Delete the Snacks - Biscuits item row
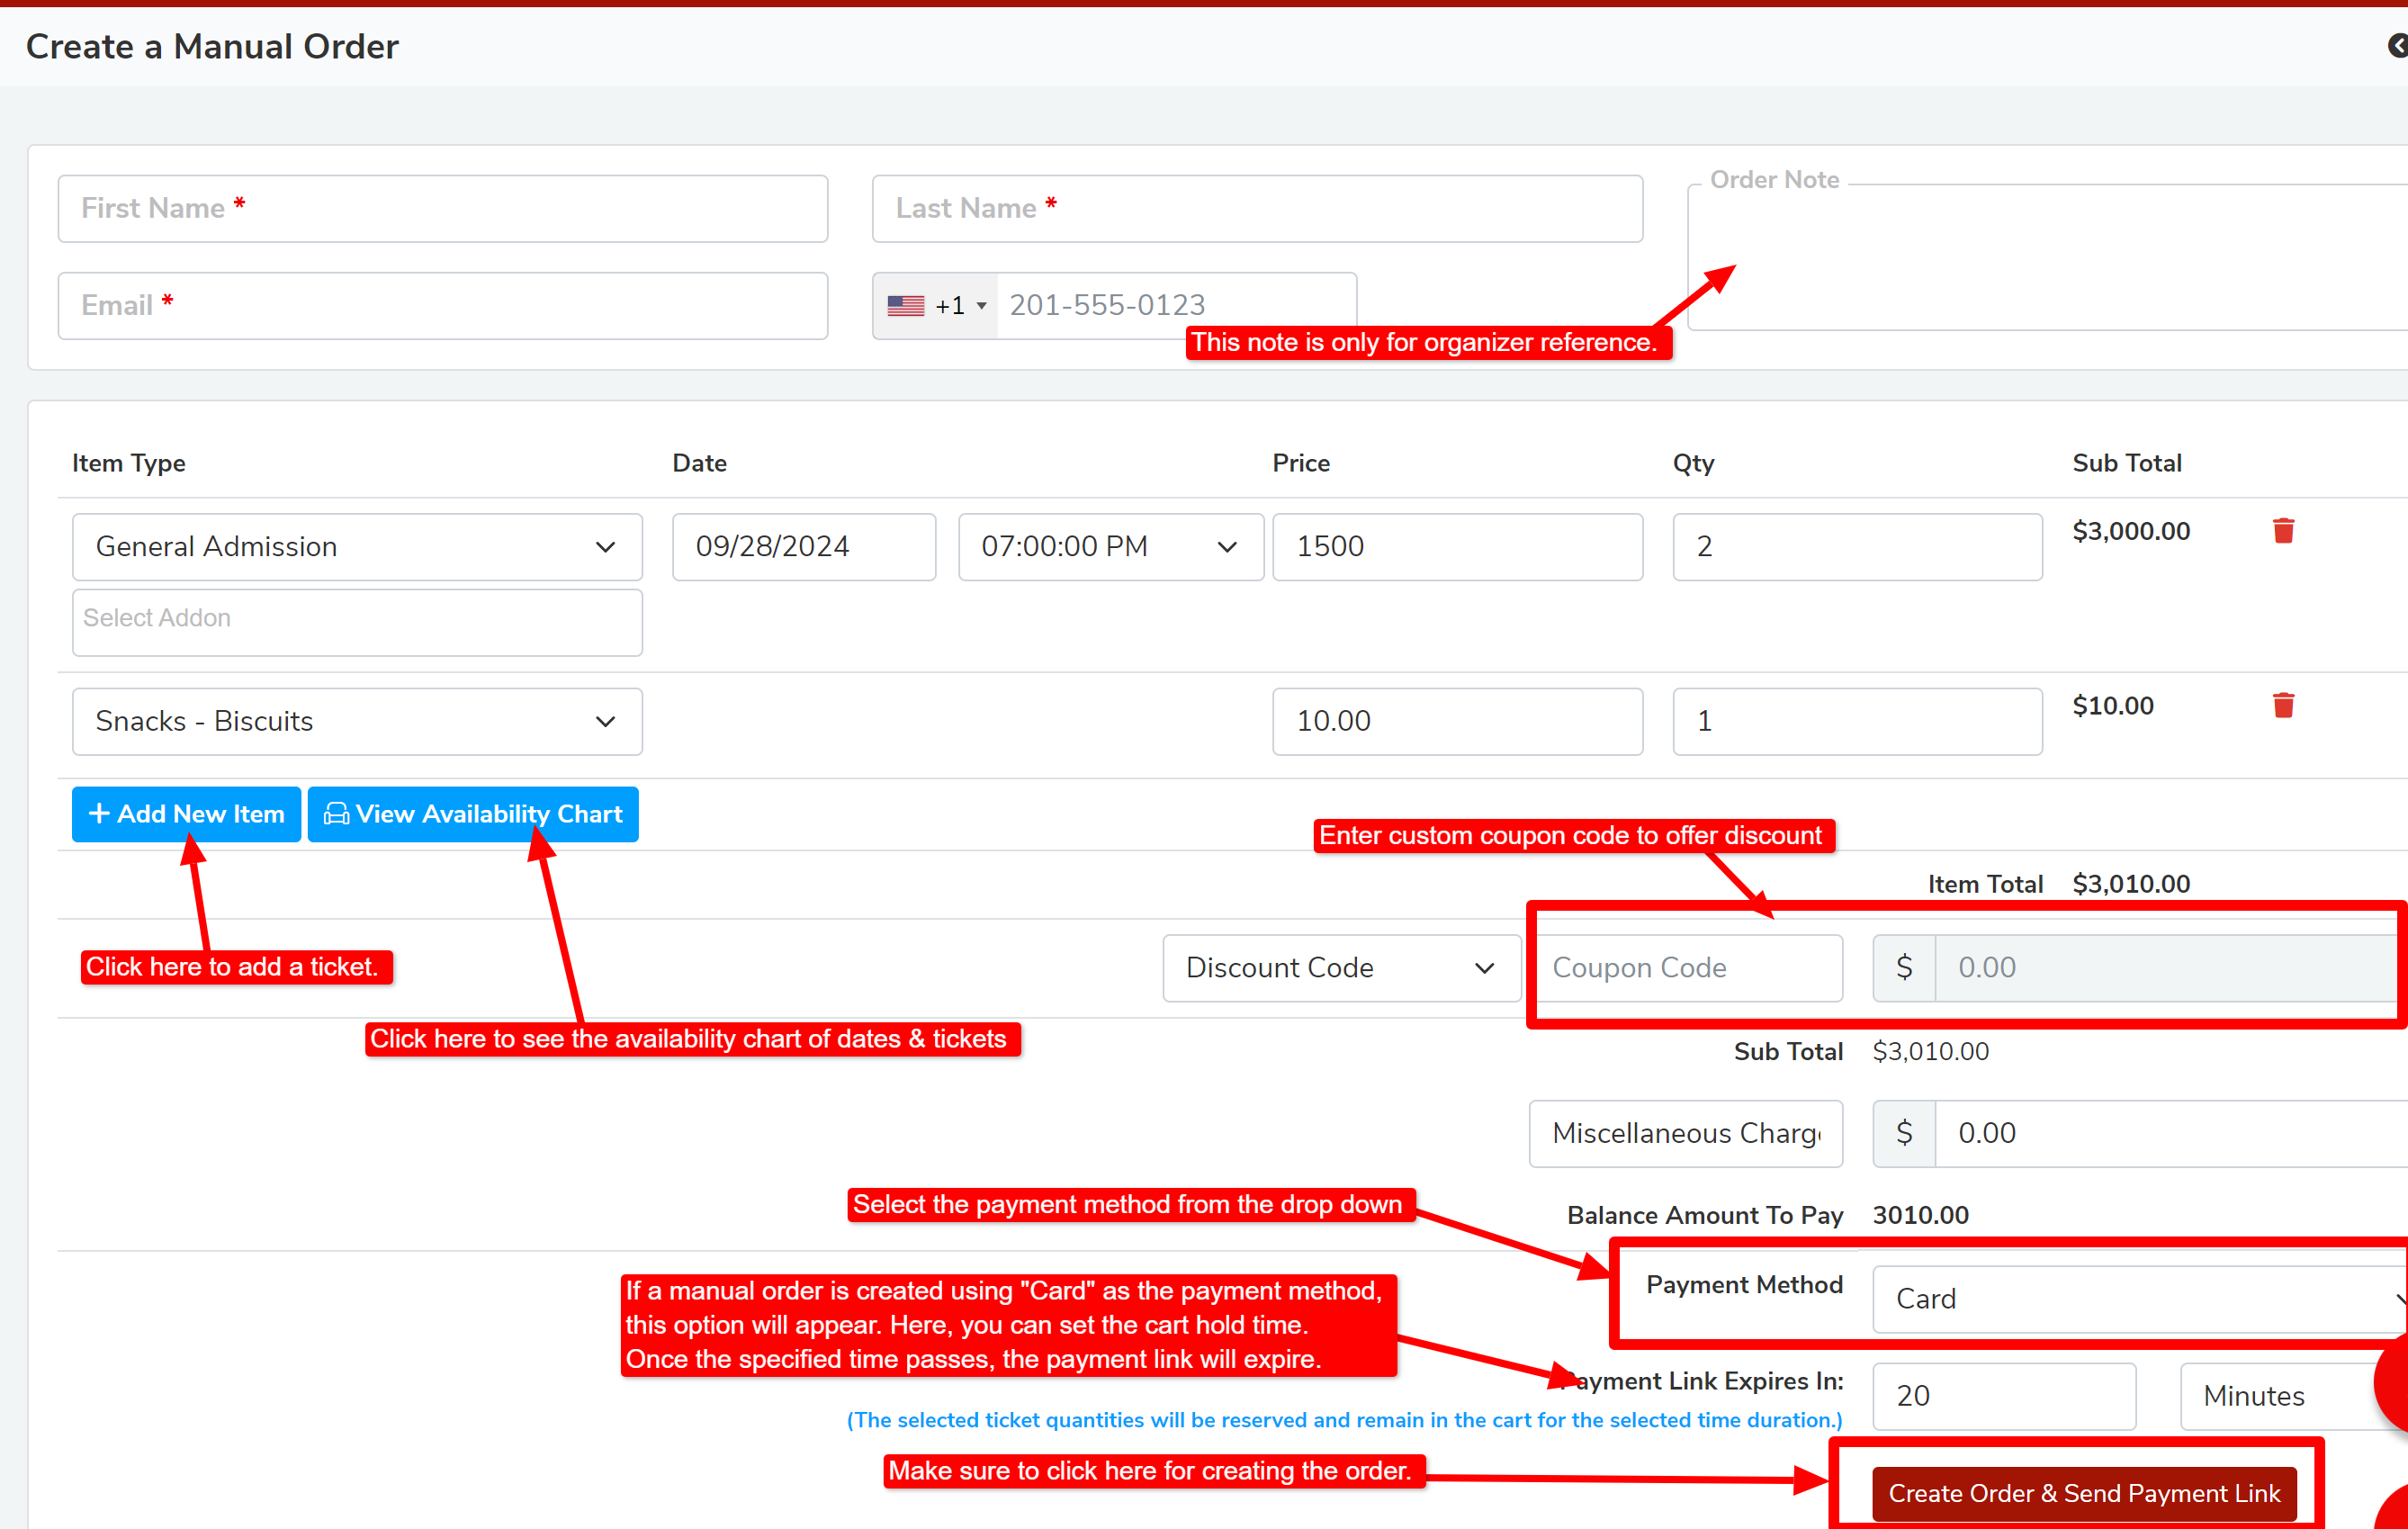This screenshot has width=2408, height=1529. click(x=2283, y=706)
